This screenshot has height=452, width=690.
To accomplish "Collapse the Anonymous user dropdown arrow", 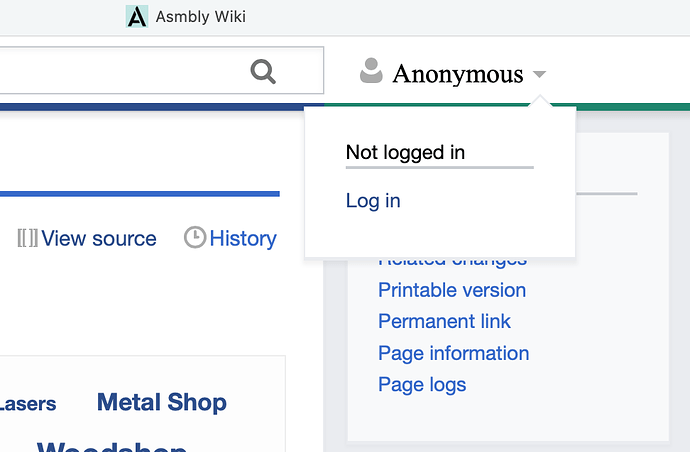I will [x=539, y=74].
